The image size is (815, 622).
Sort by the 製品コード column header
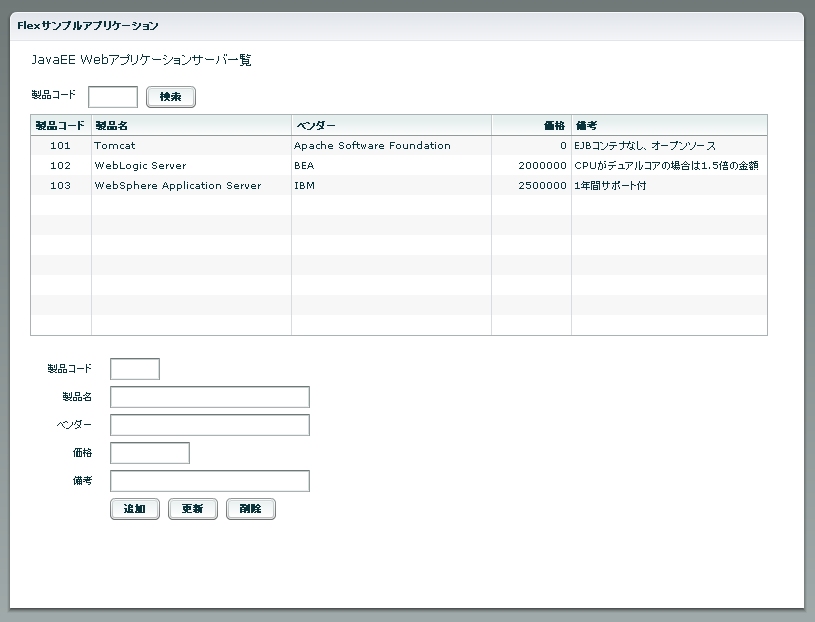(61, 125)
